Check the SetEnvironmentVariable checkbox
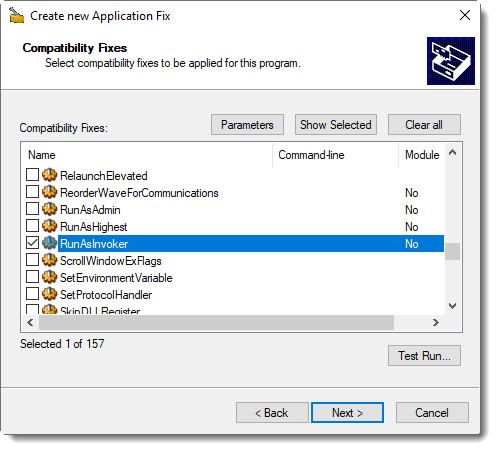The image size is (496, 450). pyautogui.click(x=32, y=277)
